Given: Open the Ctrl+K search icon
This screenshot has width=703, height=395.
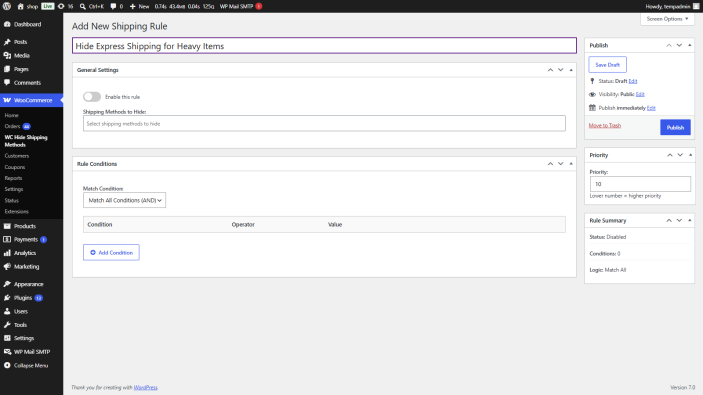Looking at the screenshot, I should (82, 6).
